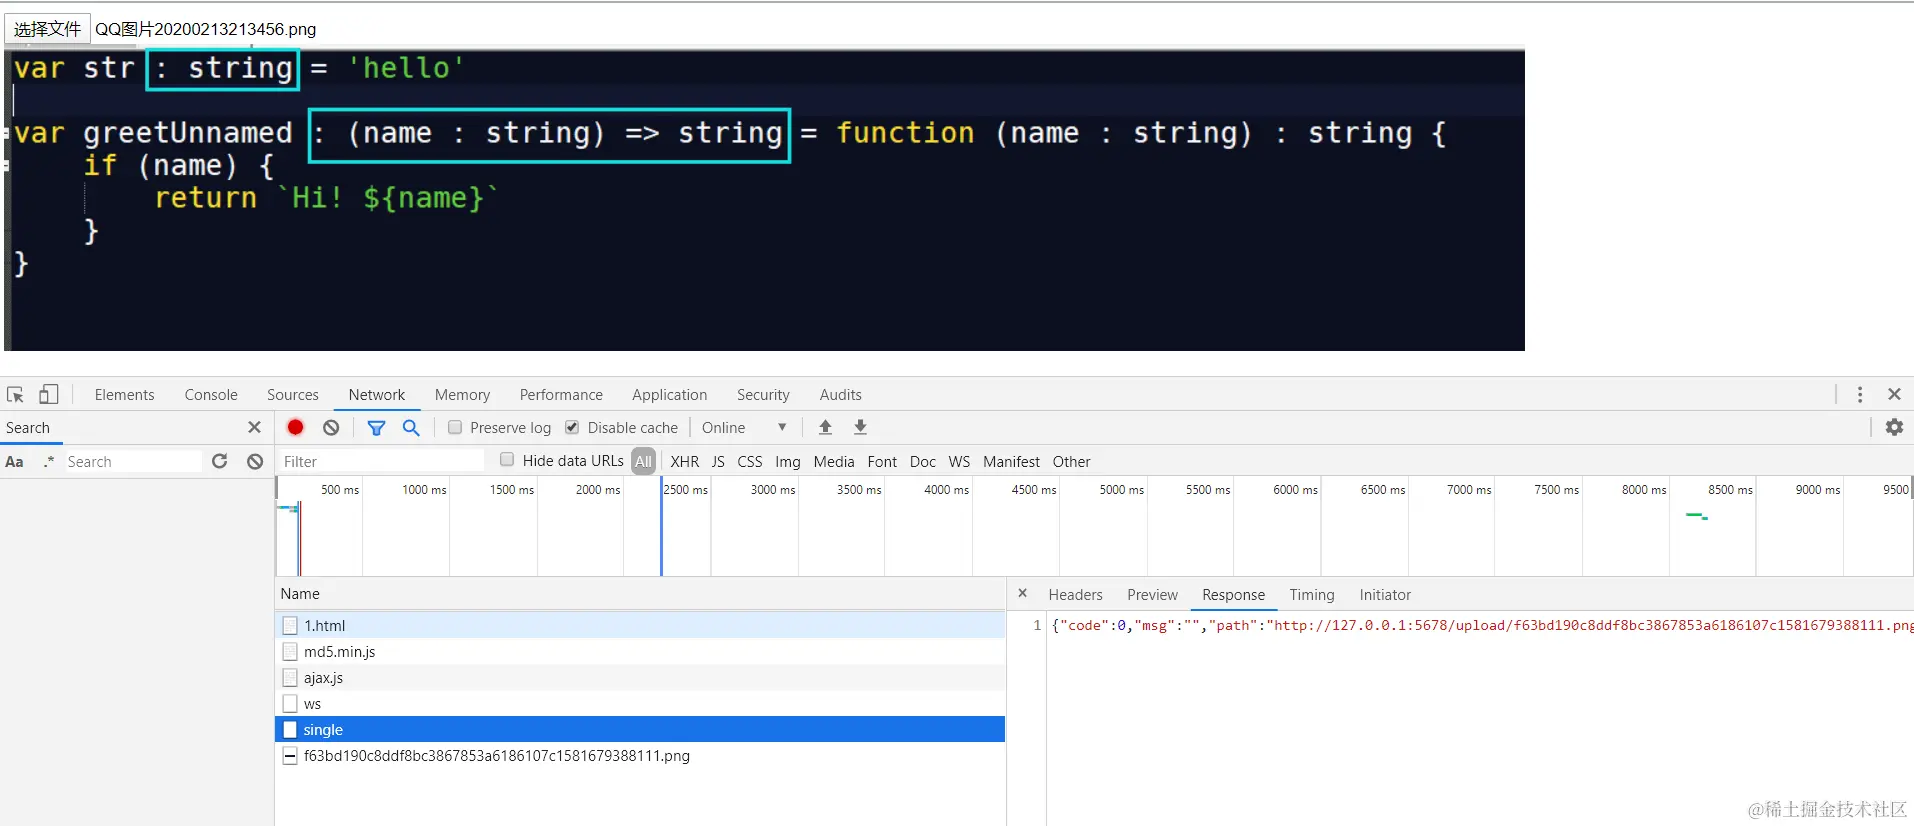Close the Search sidebar
The height and width of the screenshot is (826, 1914).
coord(254,427)
